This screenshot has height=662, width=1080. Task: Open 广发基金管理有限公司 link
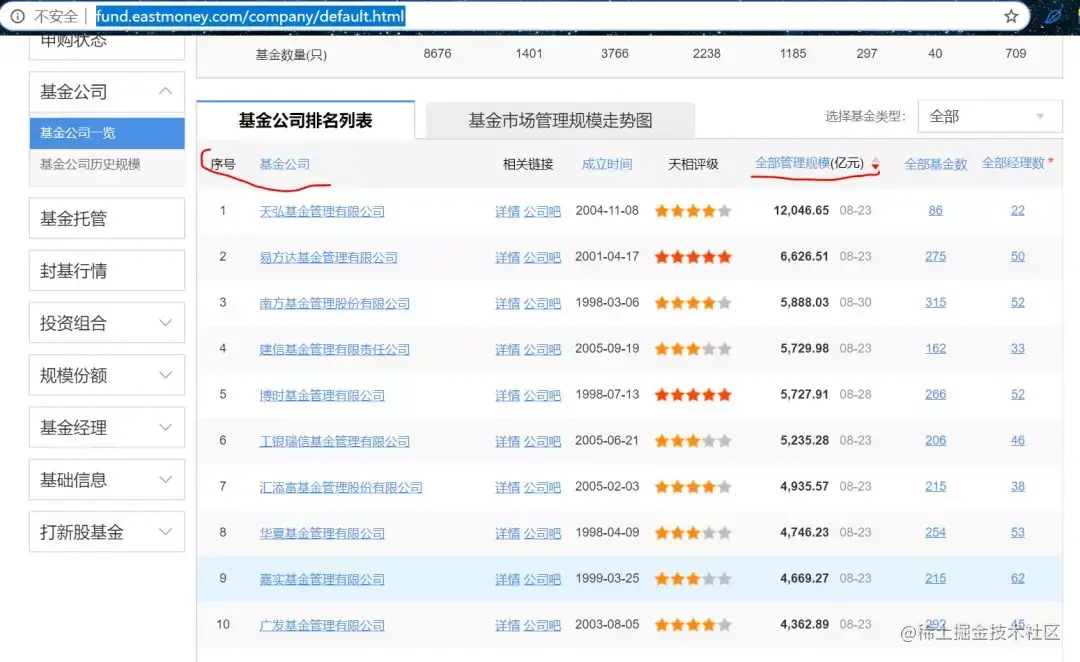(x=322, y=625)
